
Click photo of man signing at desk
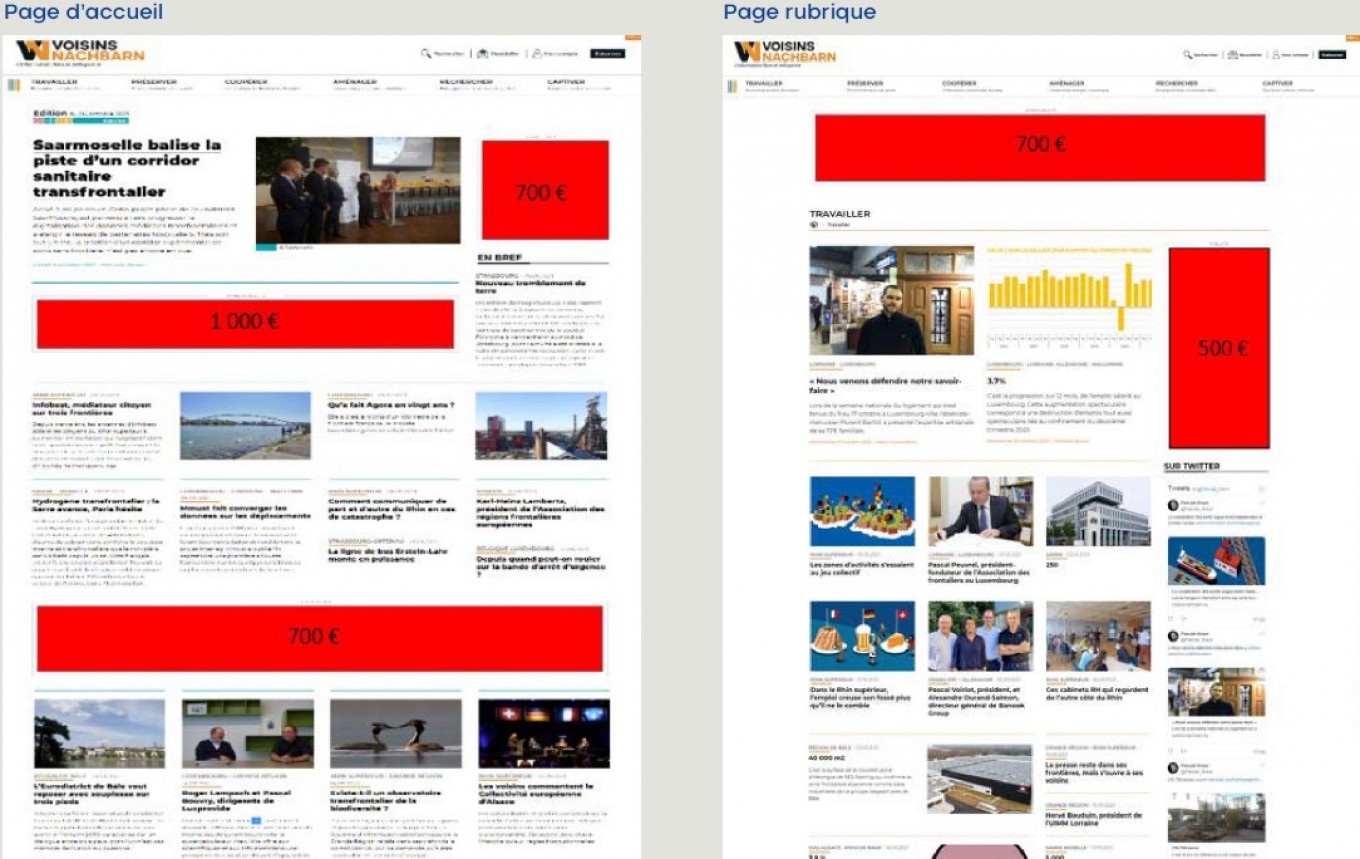point(980,510)
